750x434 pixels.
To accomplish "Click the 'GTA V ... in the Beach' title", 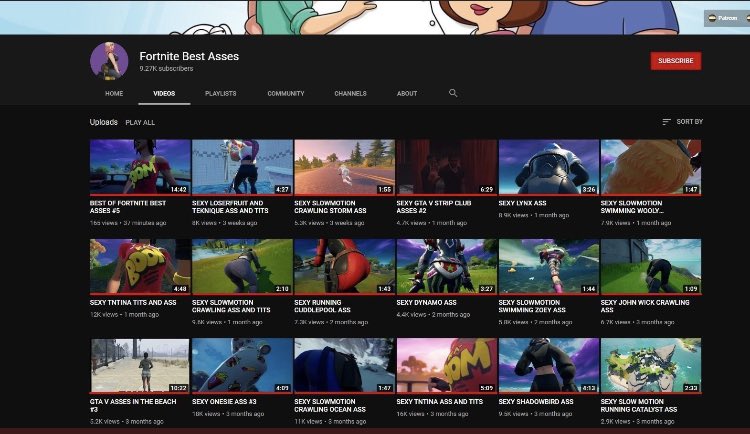I will (133, 405).
